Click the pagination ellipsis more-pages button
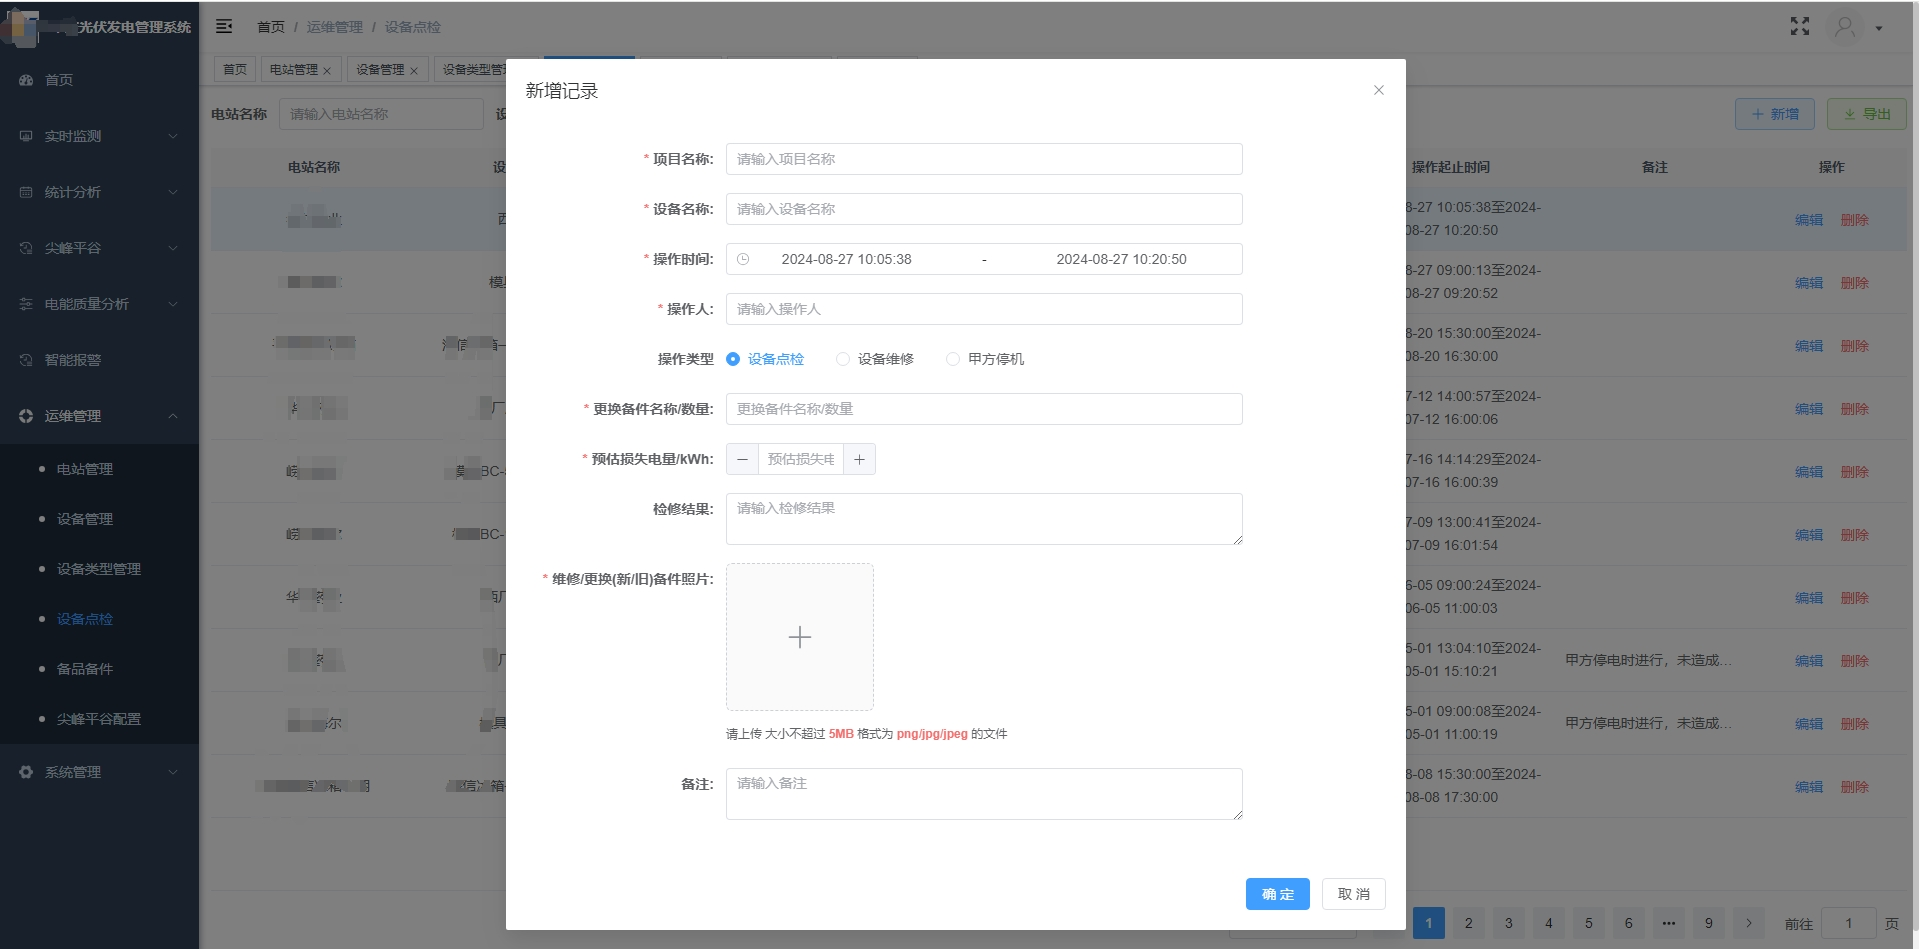The height and width of the screenshot is (949, 1919). tap(1669, 923)
